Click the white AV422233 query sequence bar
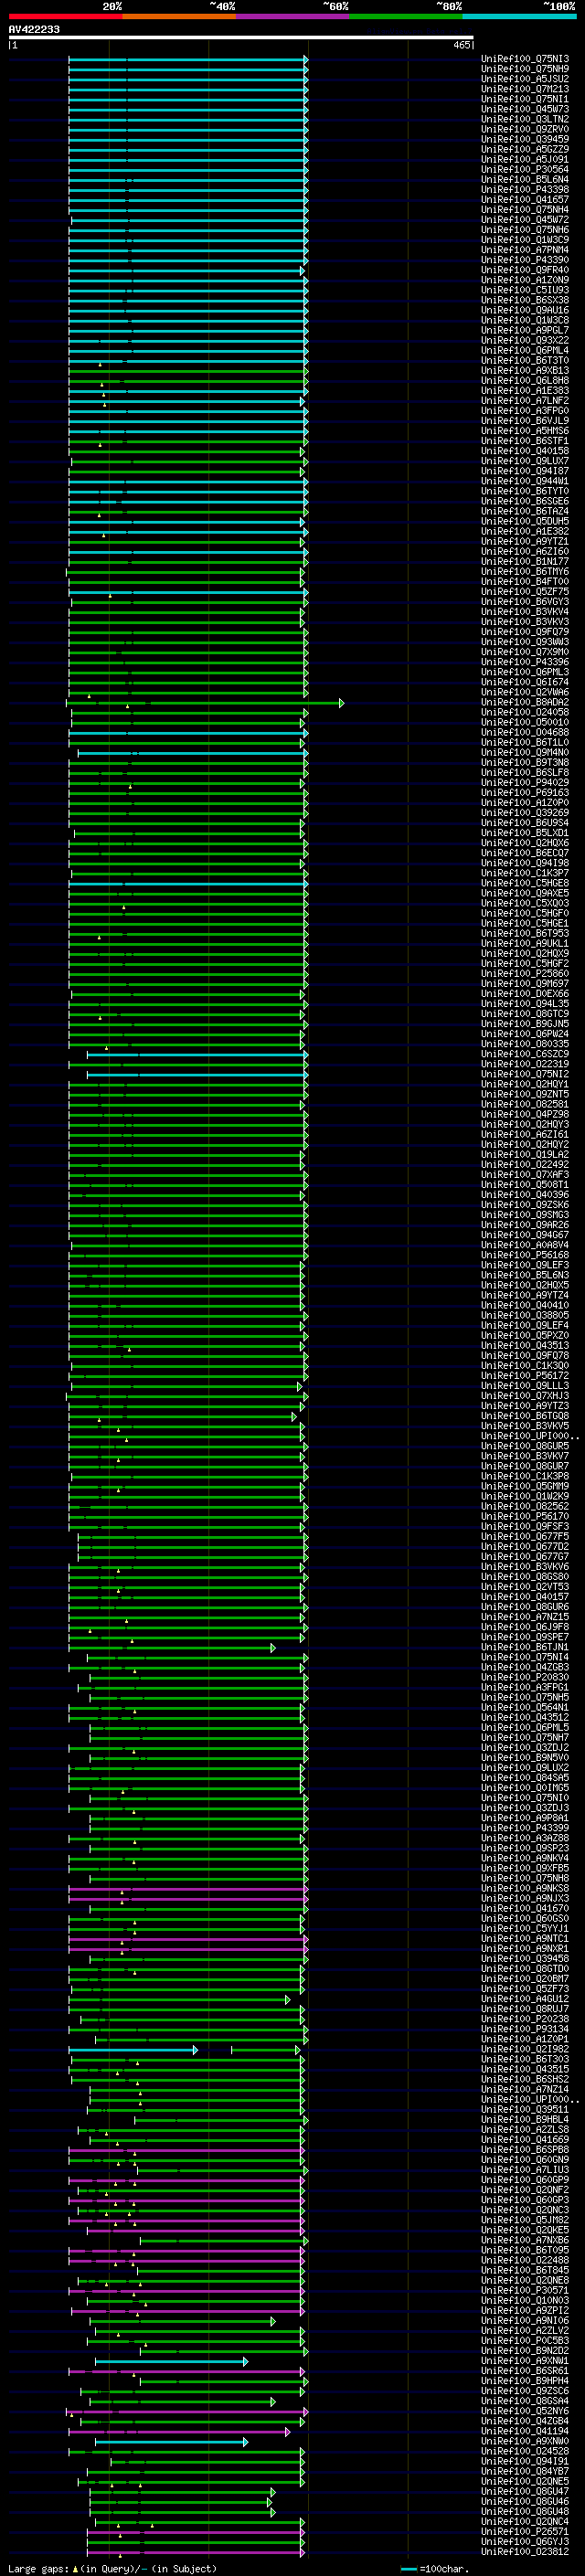 tap(241, 38)
